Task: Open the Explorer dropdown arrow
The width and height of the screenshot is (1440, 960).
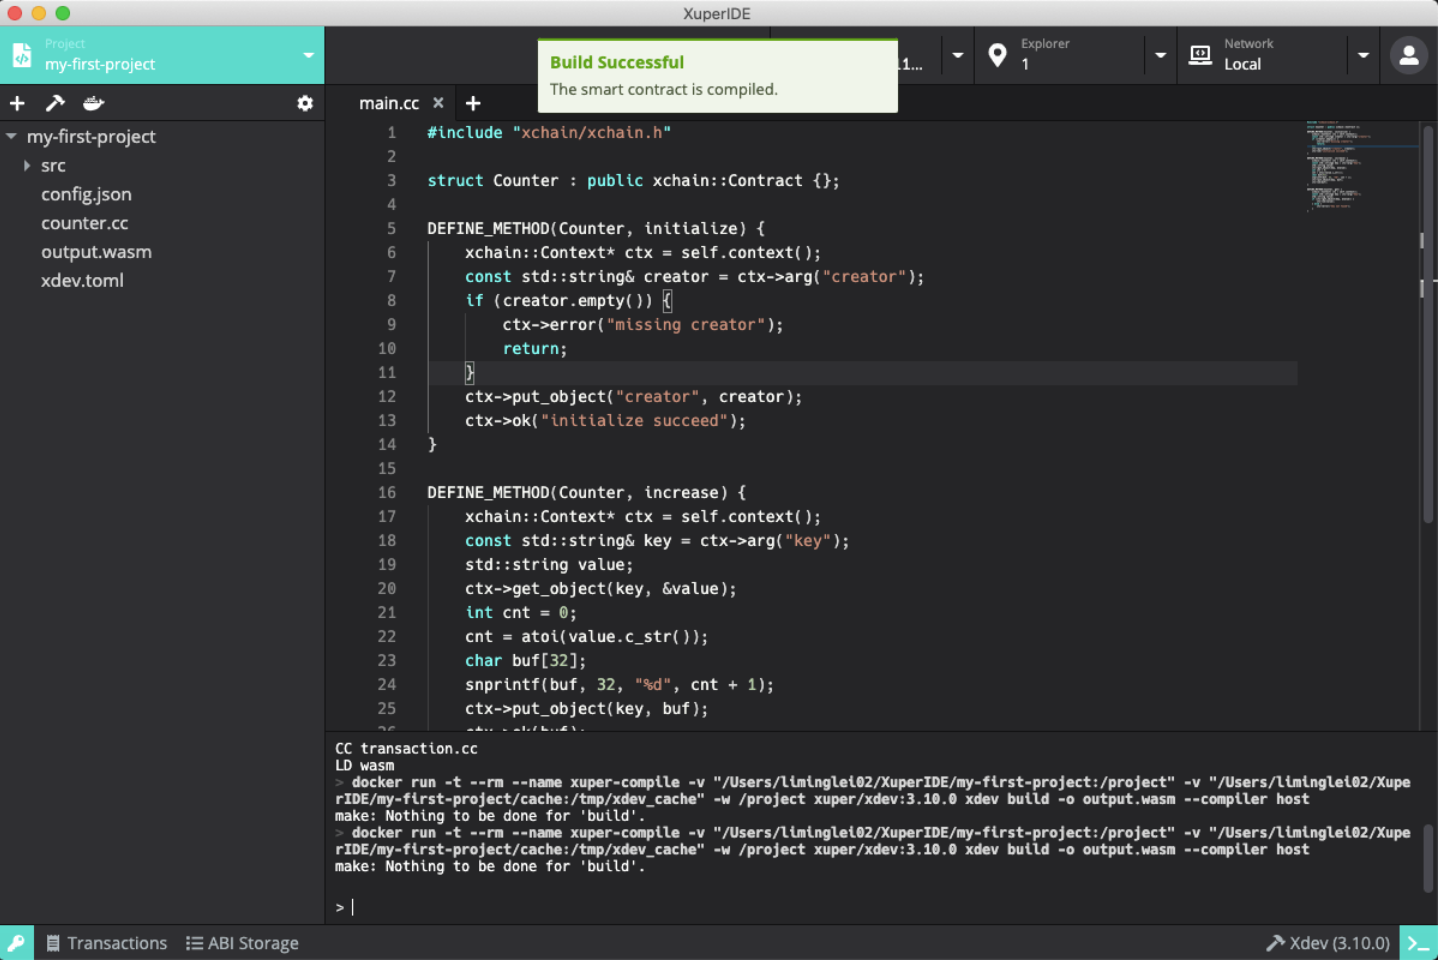Action: click(x=1160, y=55)
